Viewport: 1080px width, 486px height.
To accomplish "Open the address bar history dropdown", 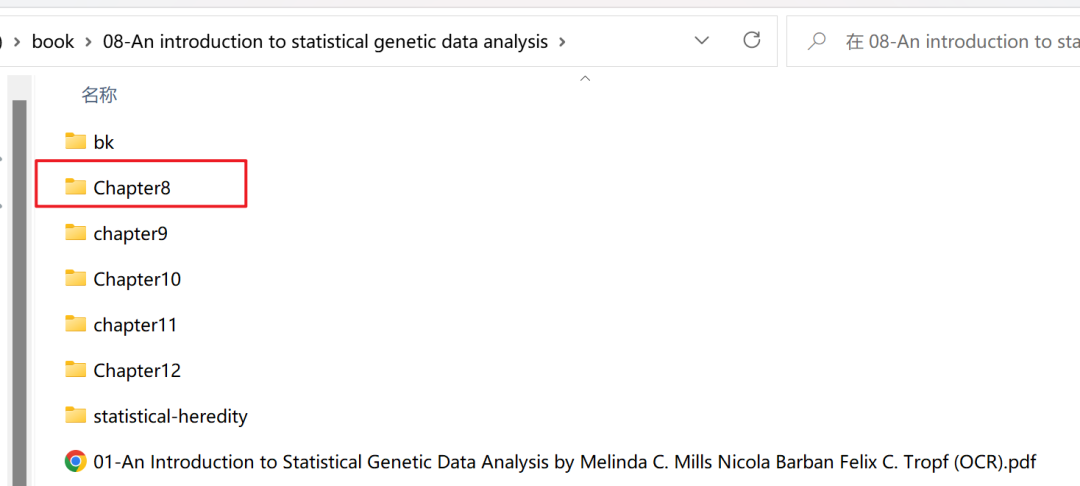I will (x=702, y=41).
